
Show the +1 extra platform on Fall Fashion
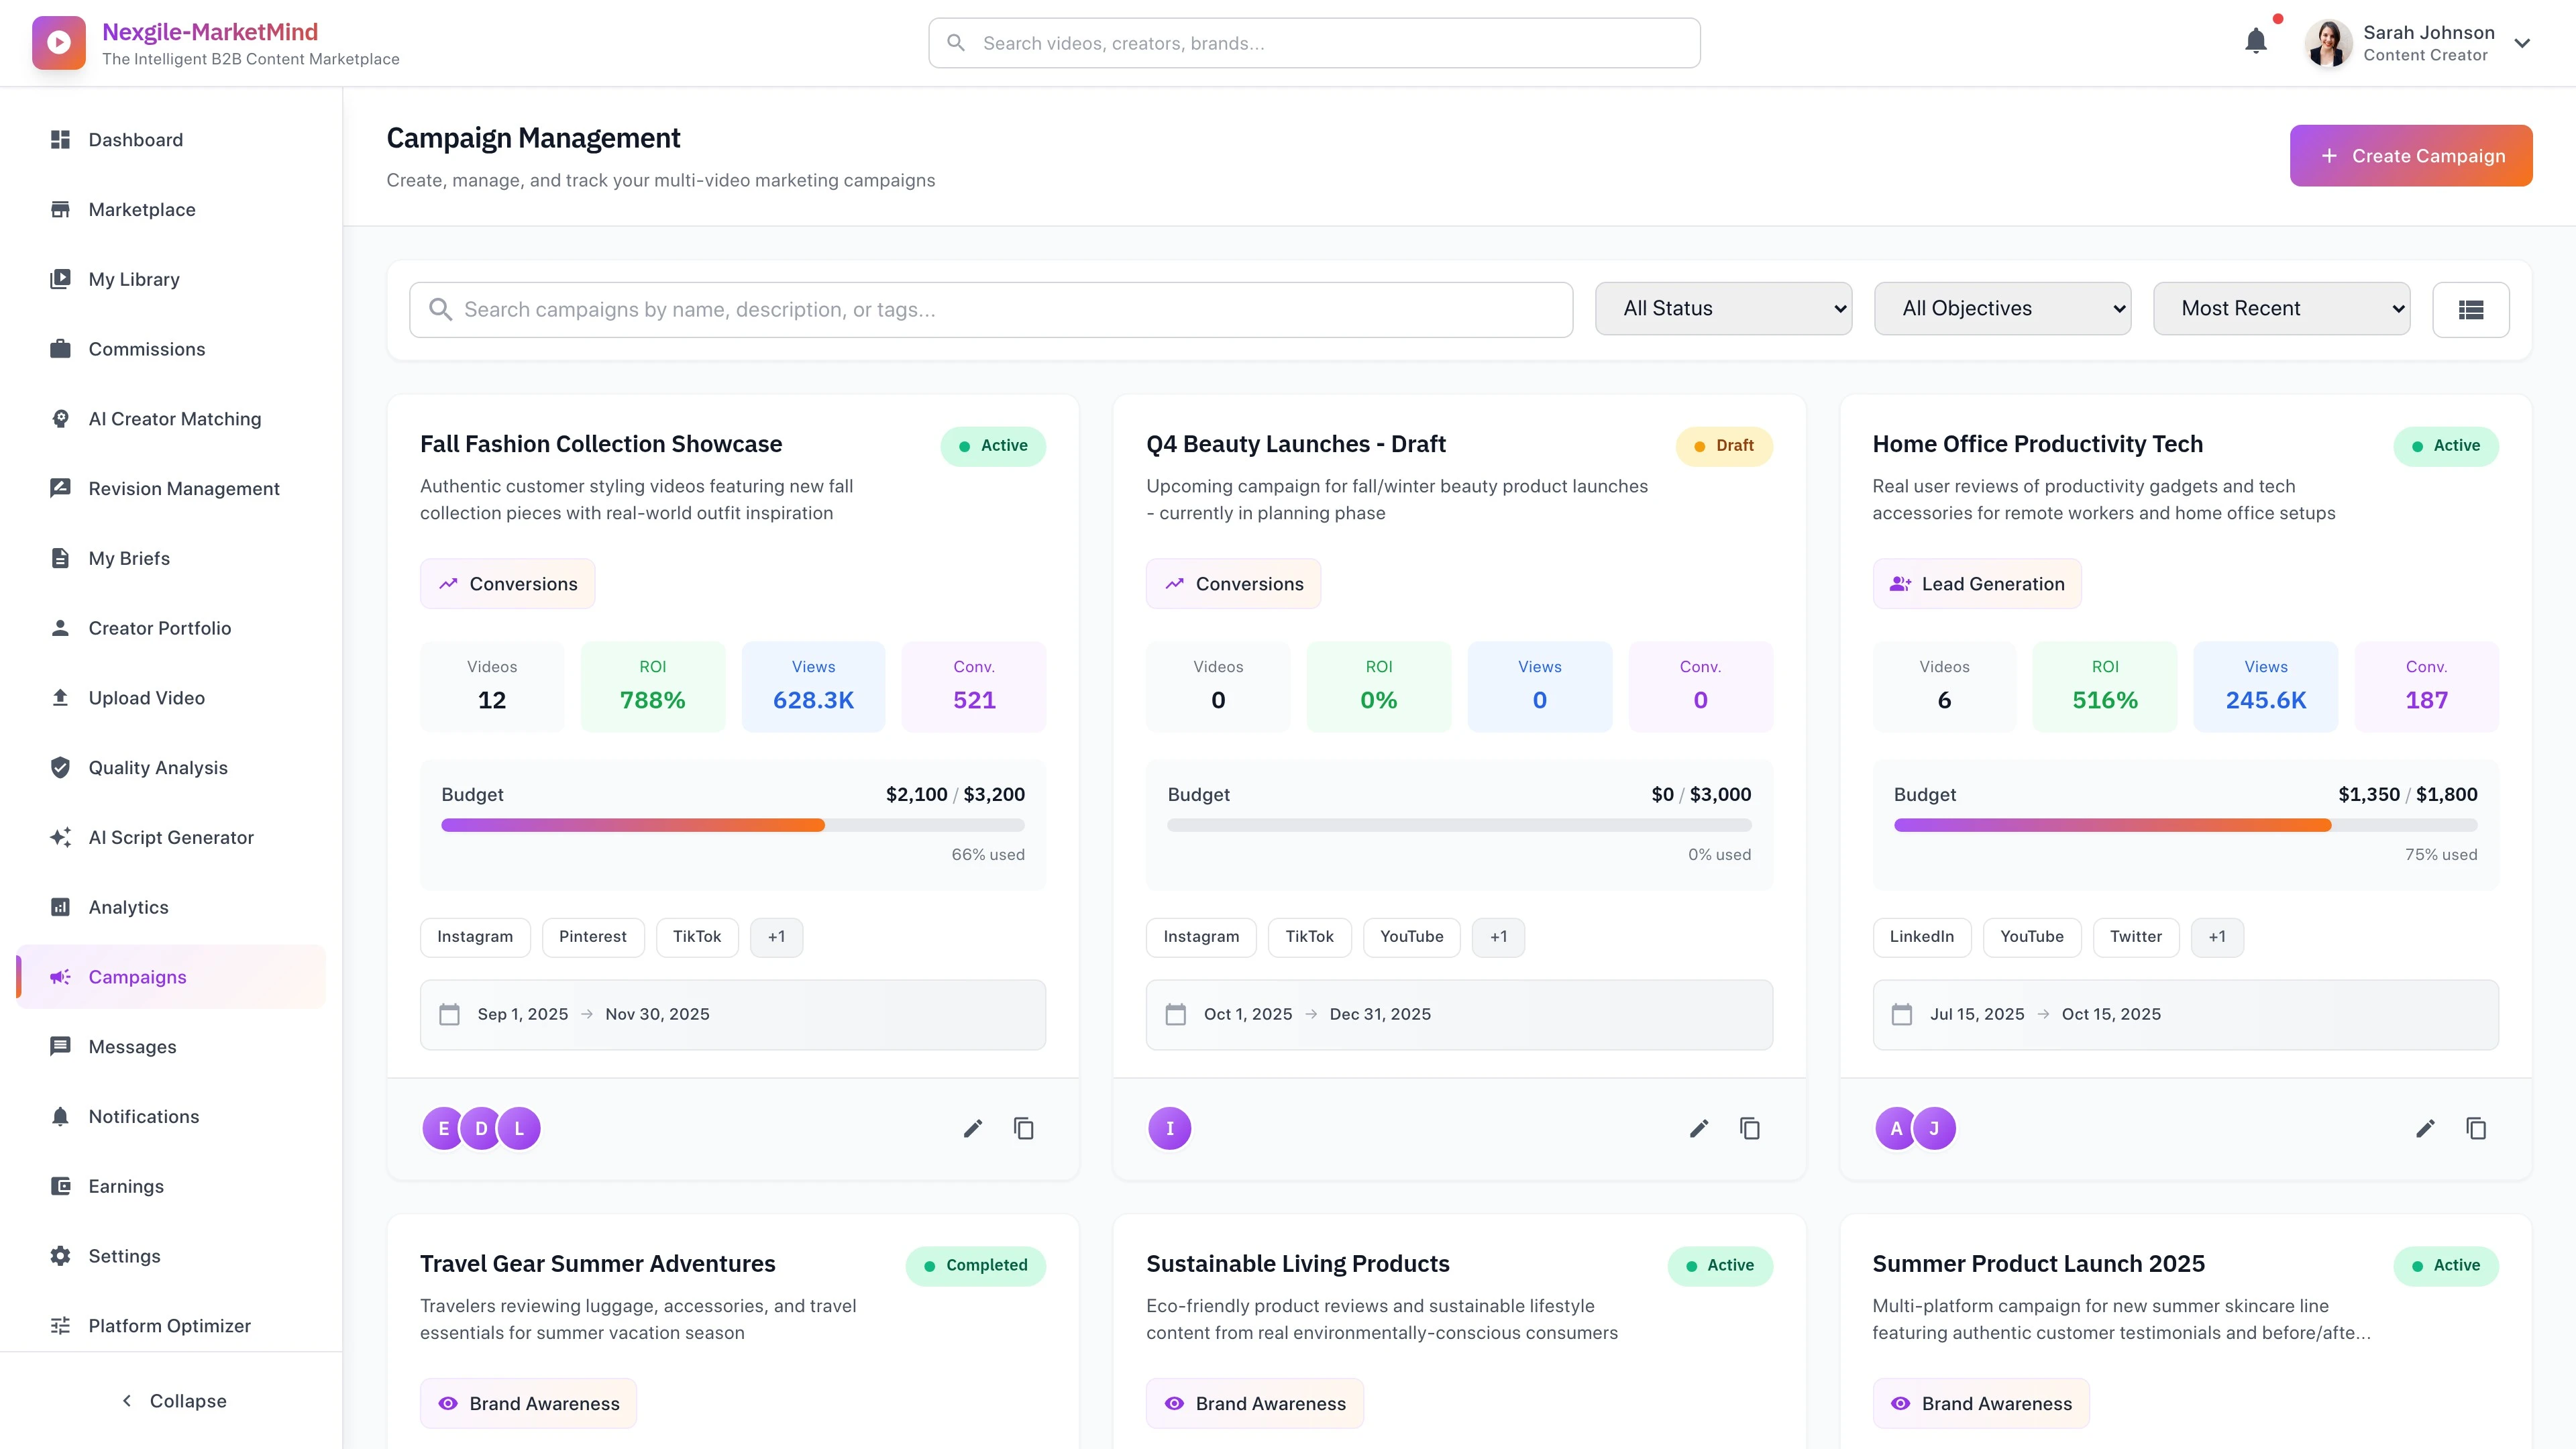coord(777,936)
